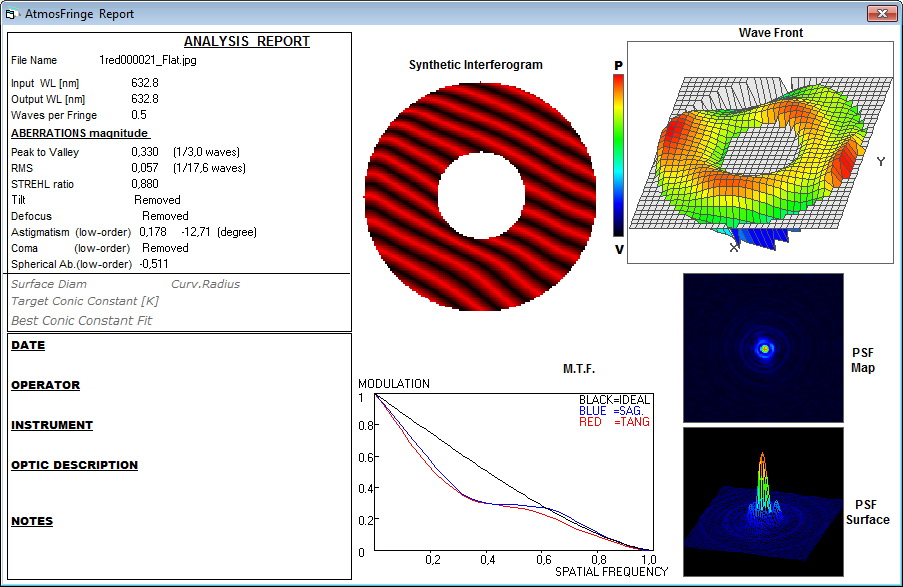
Task: Click the File Name label
Action: pyautogui.click(x=34, y=60)
